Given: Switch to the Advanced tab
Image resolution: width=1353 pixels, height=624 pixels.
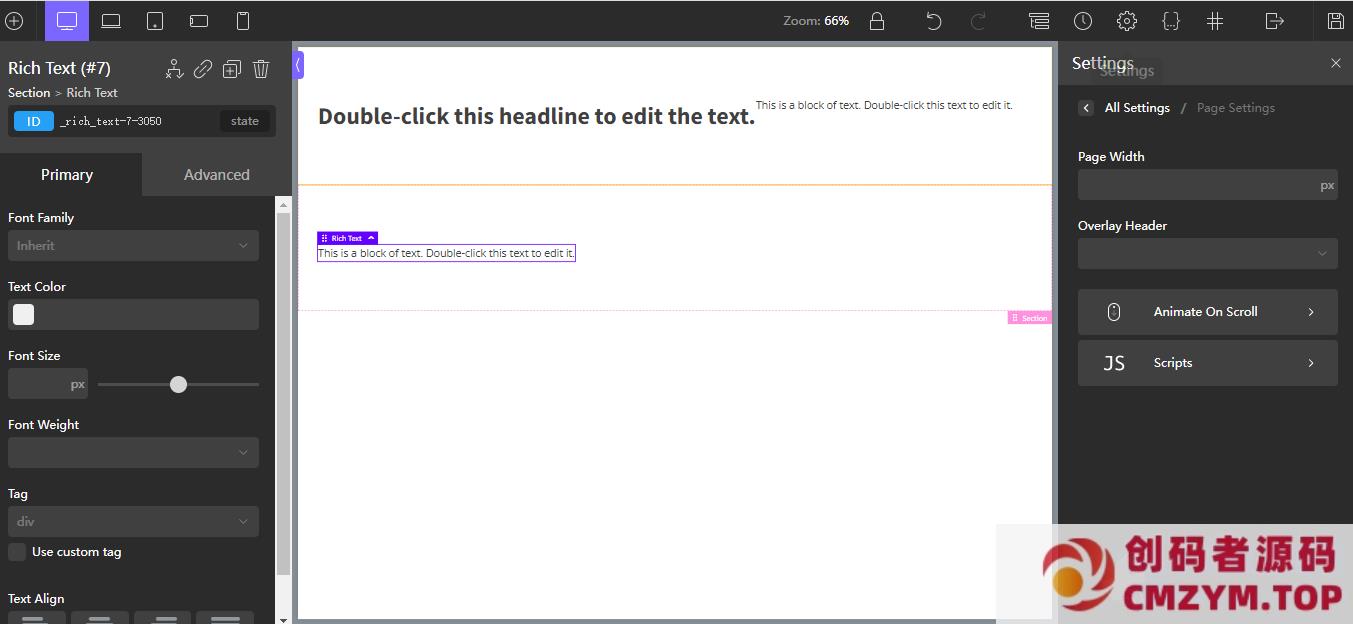Looking at the screenshot, I should [x=216, y=175].
